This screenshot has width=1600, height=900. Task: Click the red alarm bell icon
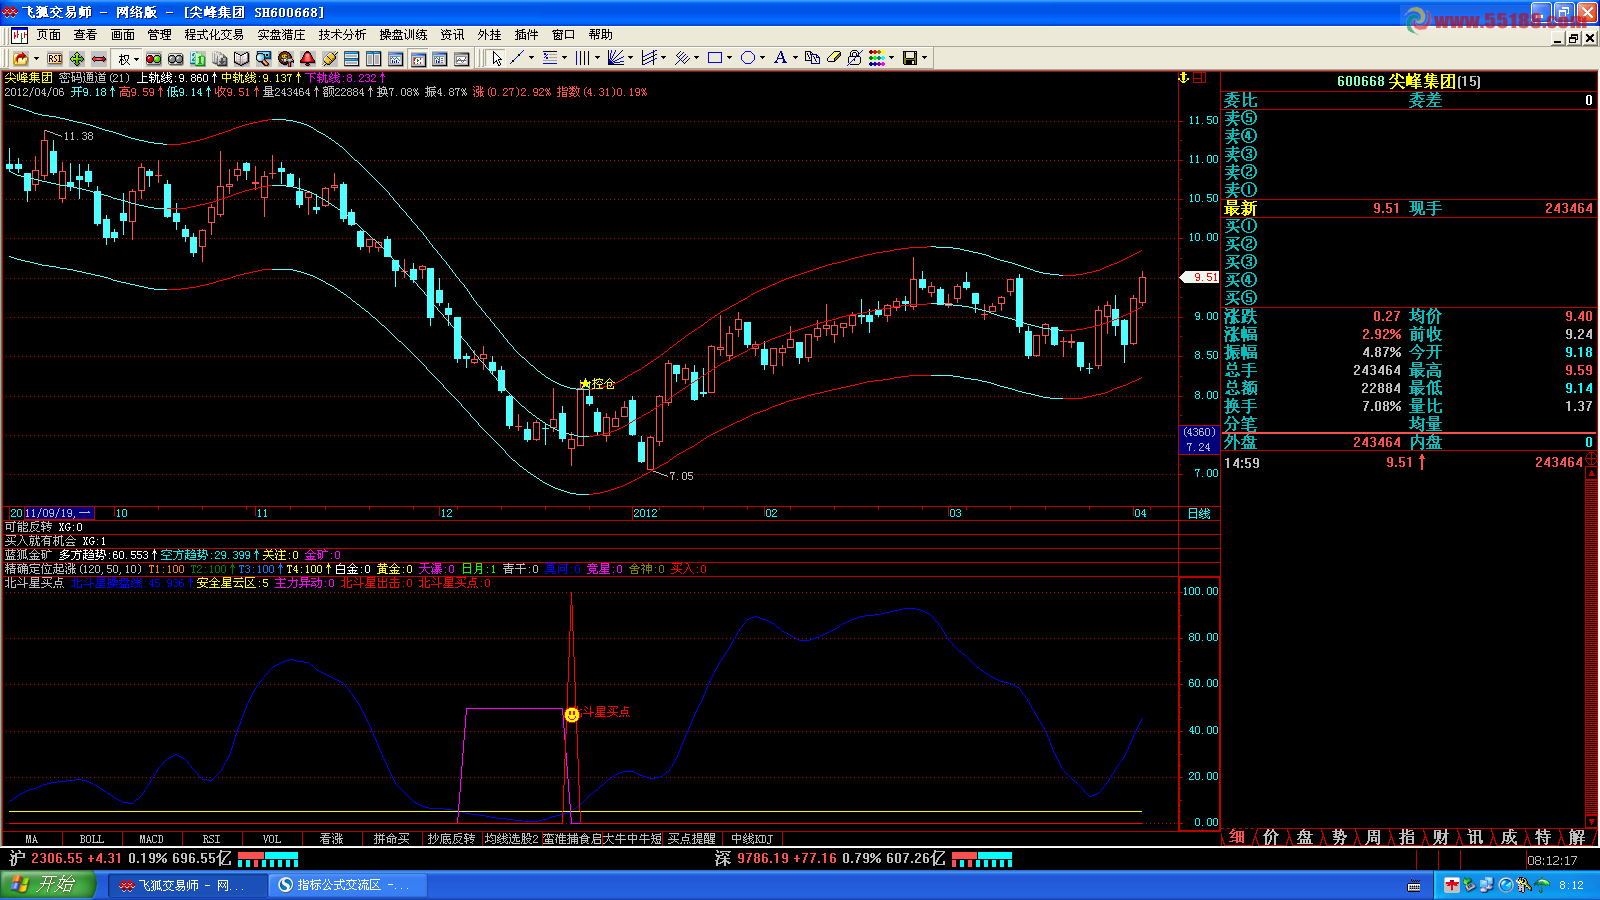tap(307, 59)
